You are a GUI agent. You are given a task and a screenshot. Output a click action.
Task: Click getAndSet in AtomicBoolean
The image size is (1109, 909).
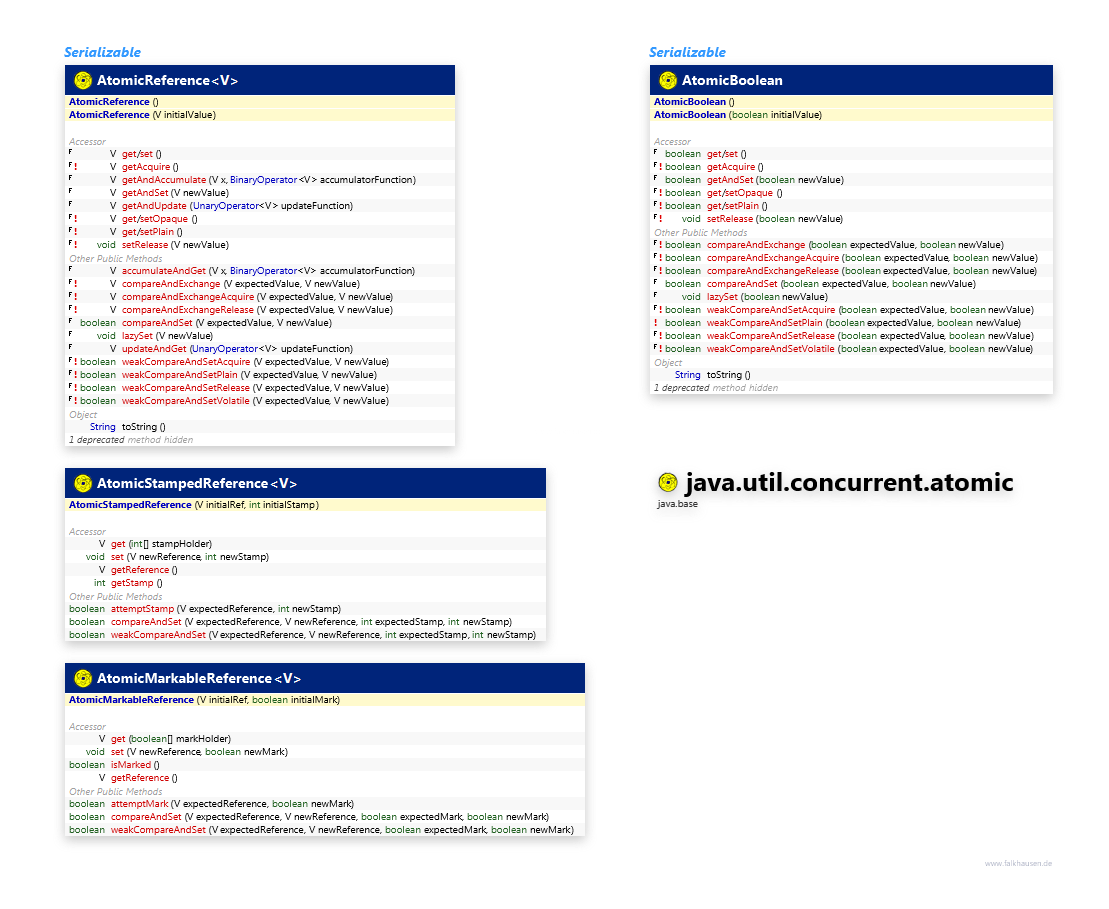click(x=730, y=180)
